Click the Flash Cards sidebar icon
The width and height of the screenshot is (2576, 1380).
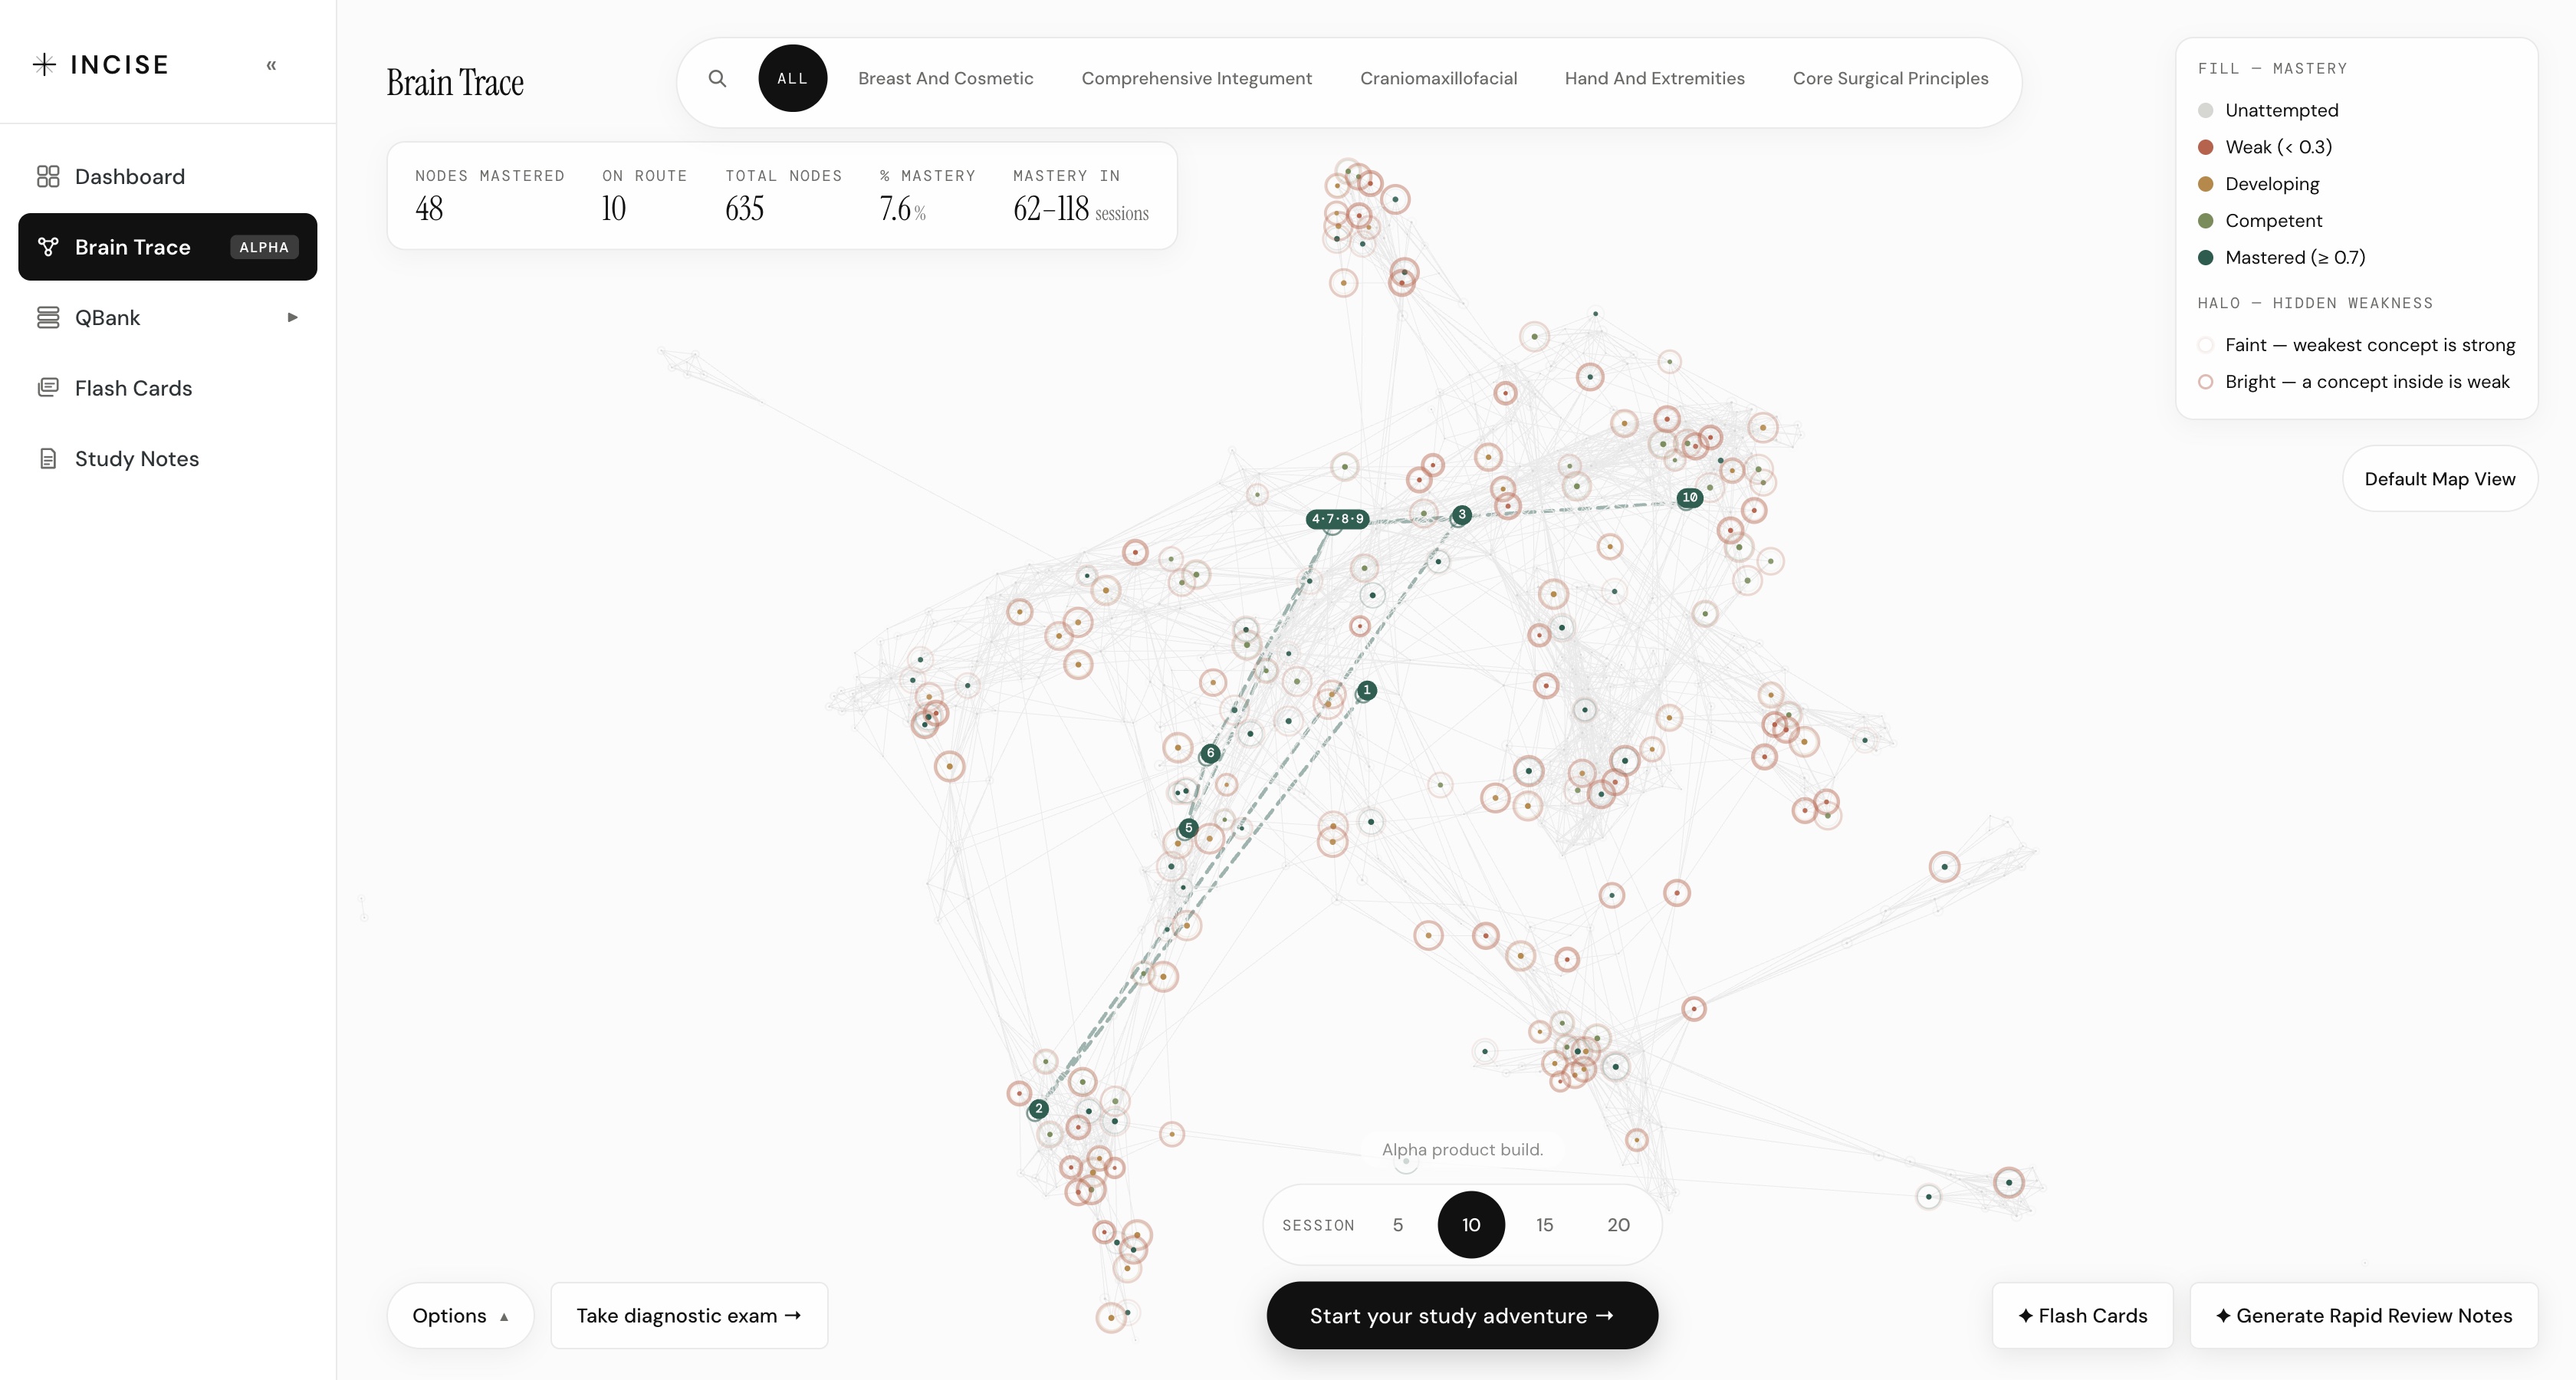[x=48, y=388]
